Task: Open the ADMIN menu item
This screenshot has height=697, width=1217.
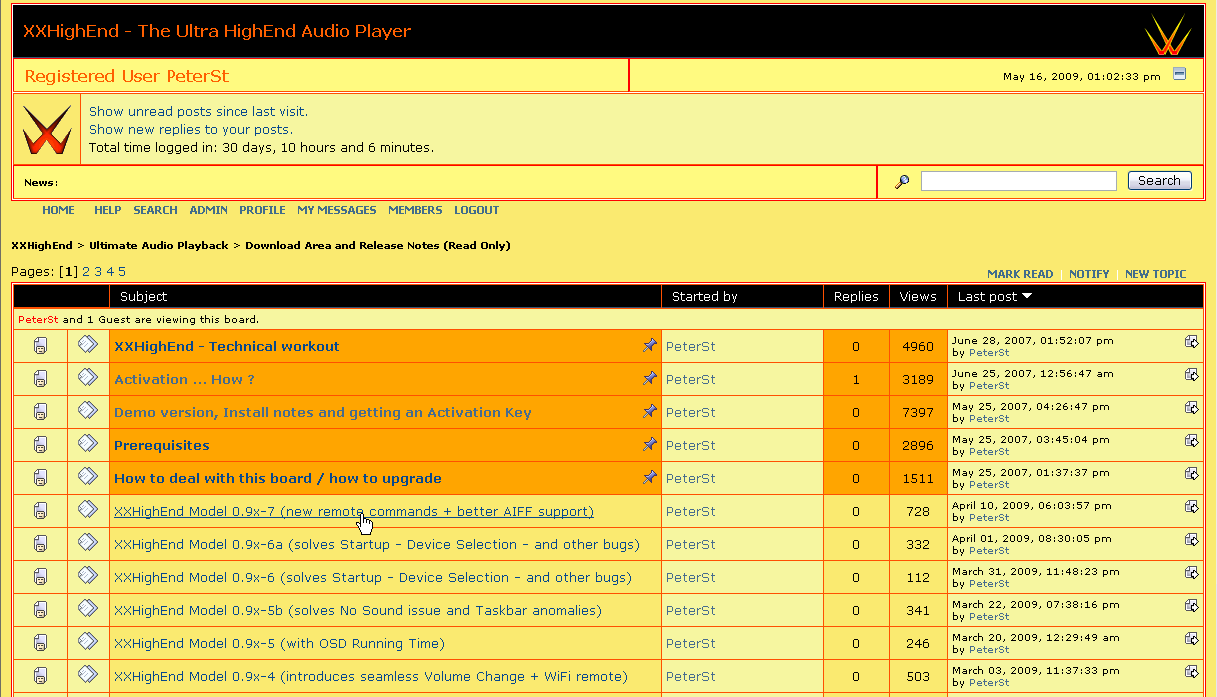Action: [208, 210]
